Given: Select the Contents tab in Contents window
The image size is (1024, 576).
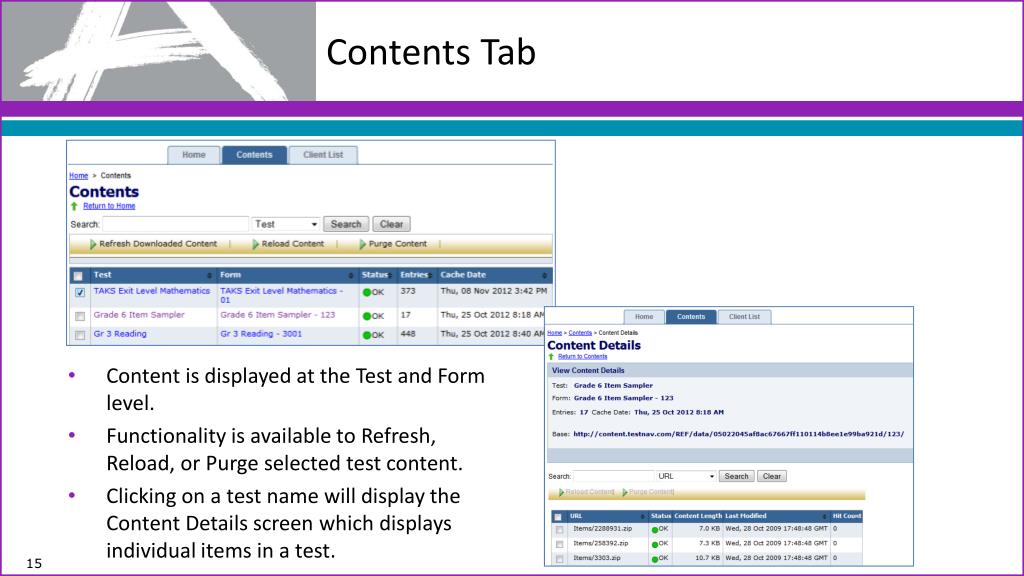Looking at the screenshot, I should [x=254, y=155].
